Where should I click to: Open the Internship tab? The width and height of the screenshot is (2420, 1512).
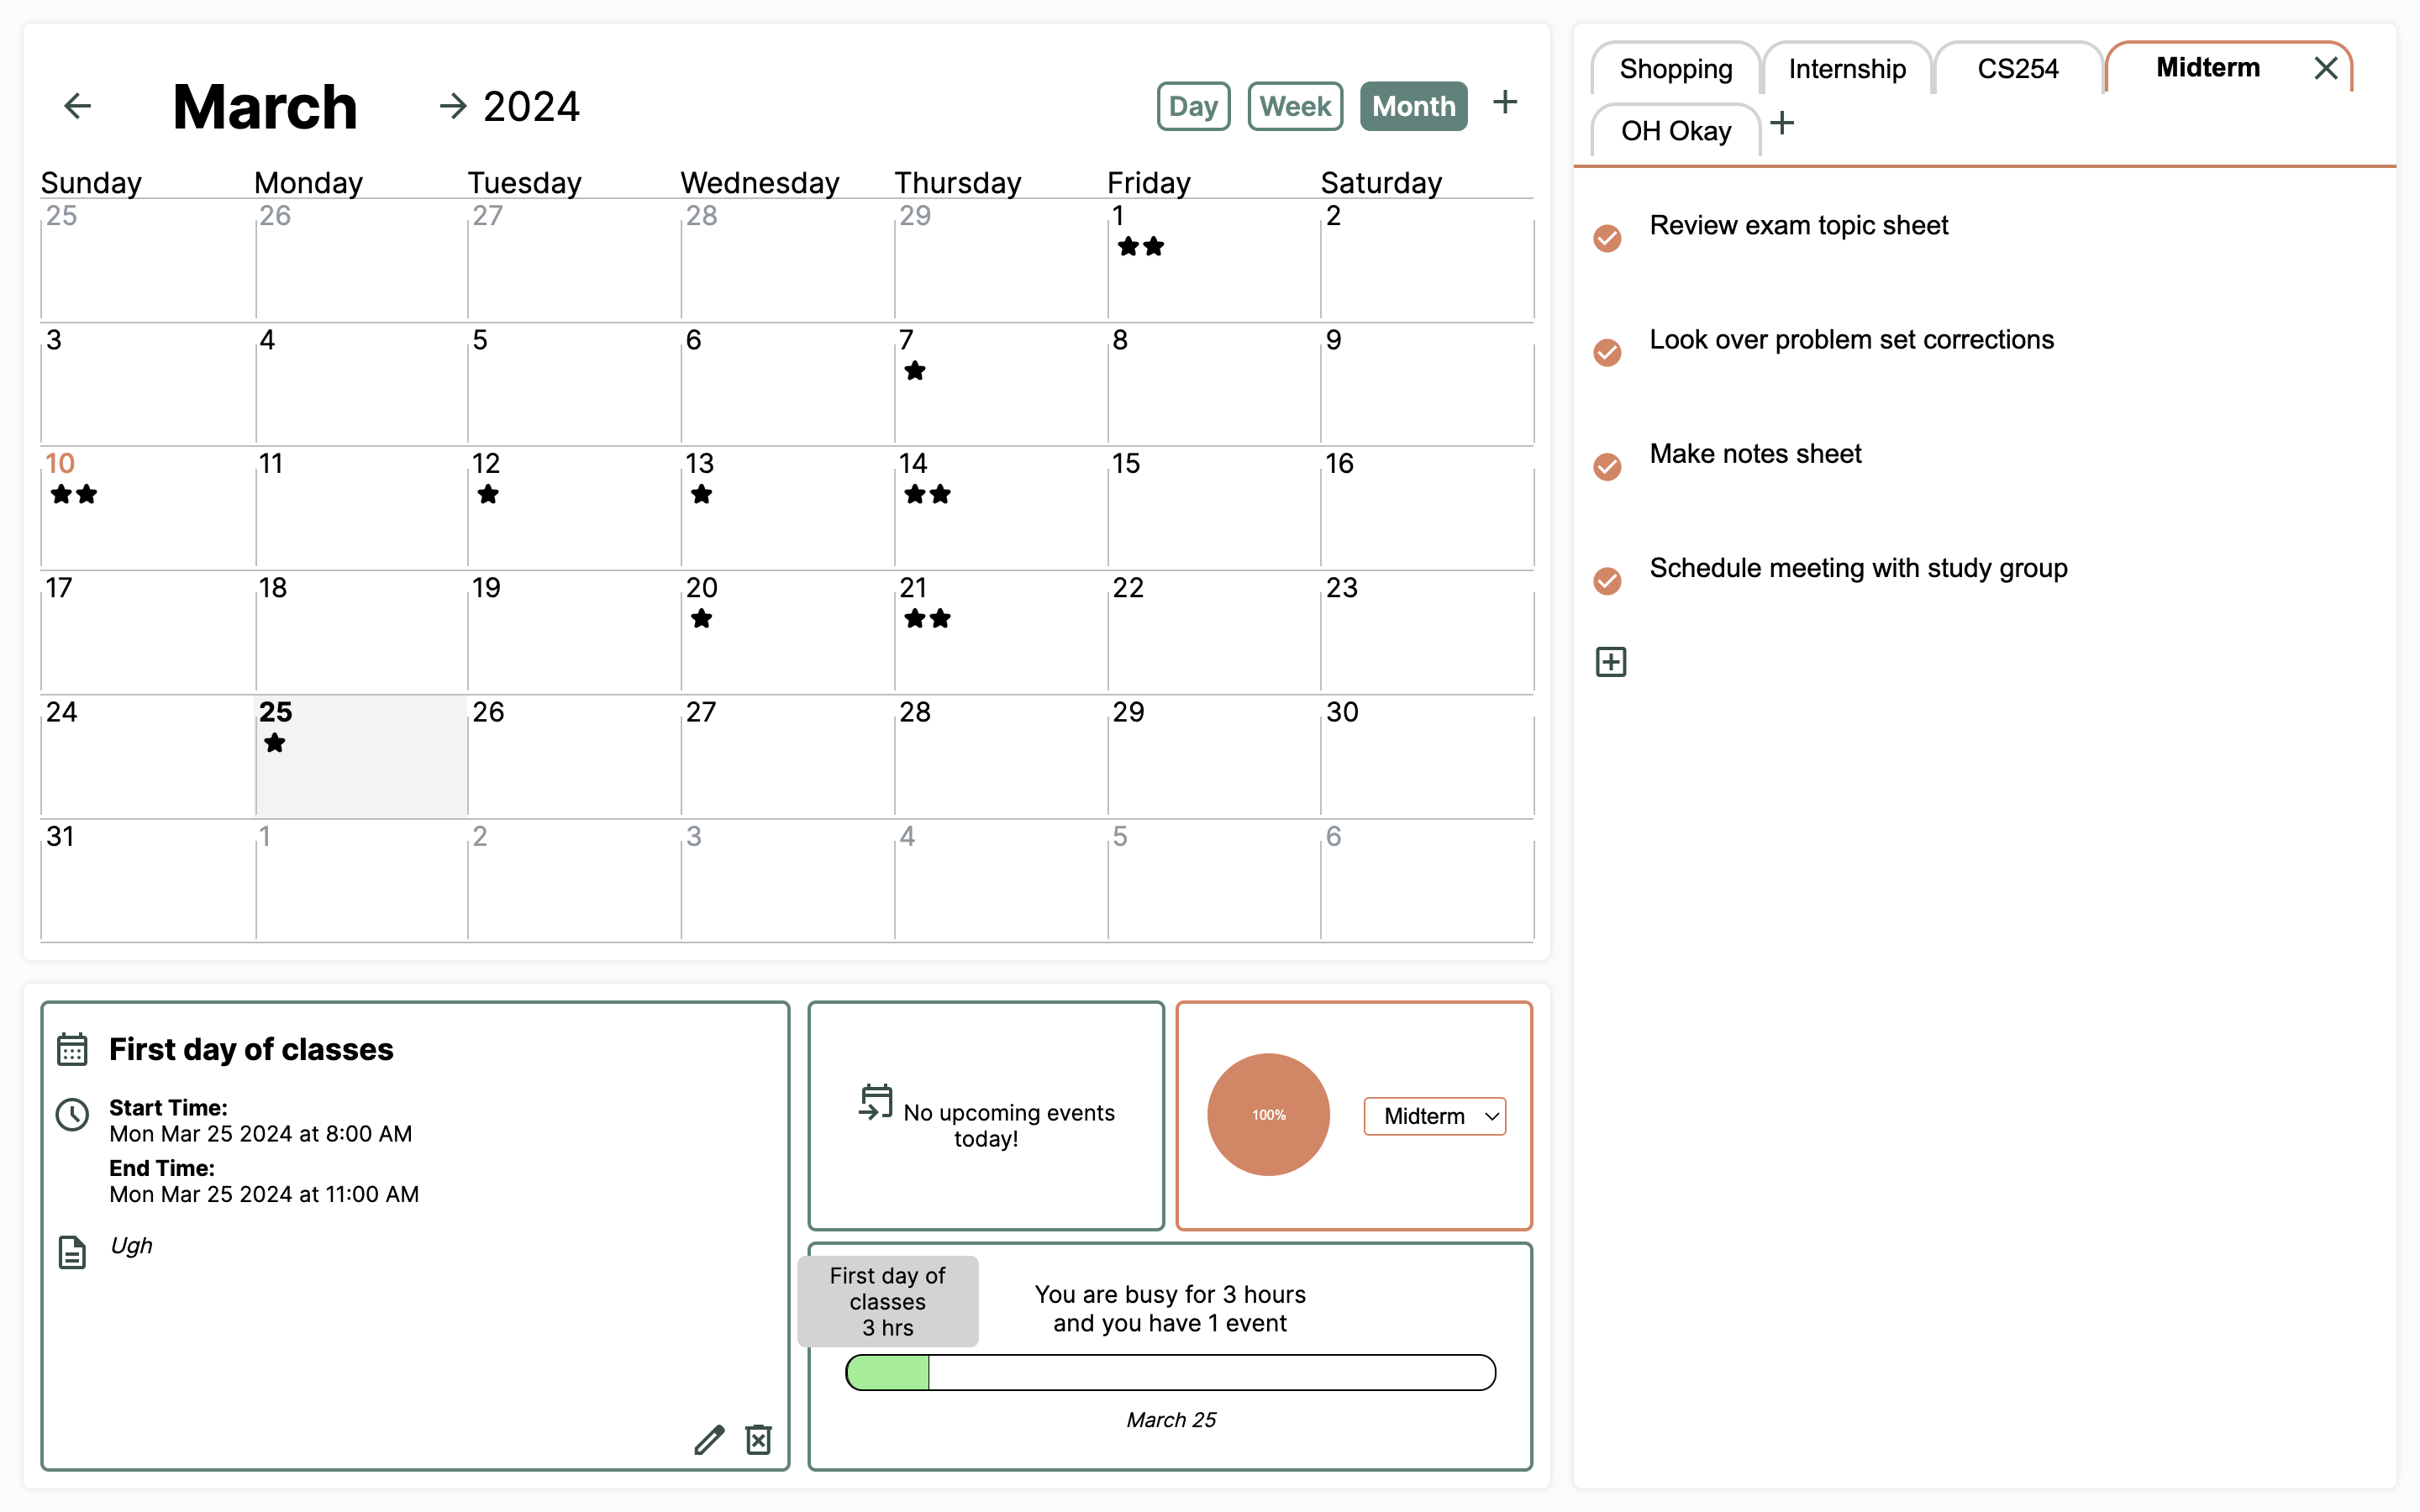(1846, 69)
